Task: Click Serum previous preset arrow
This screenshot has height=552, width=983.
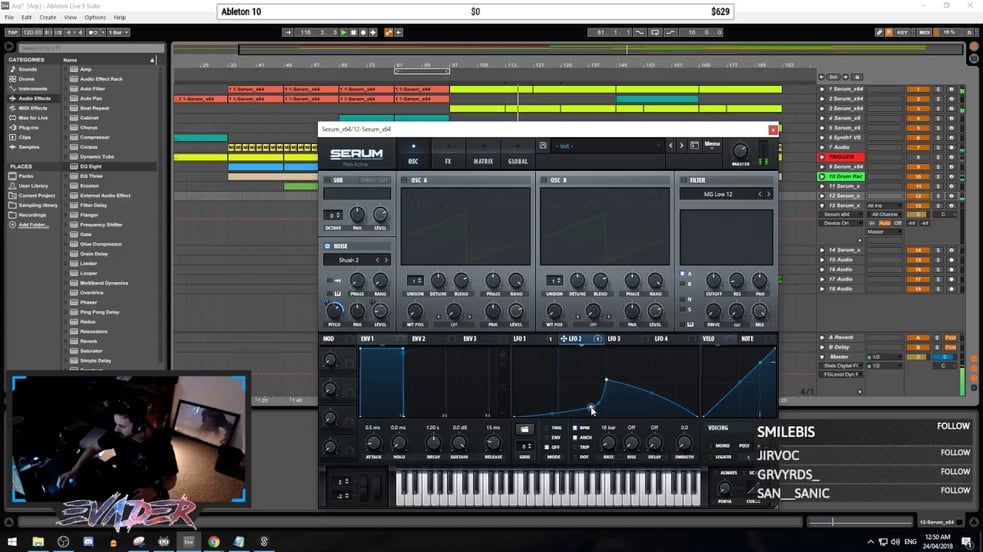Action: (671, 145)
